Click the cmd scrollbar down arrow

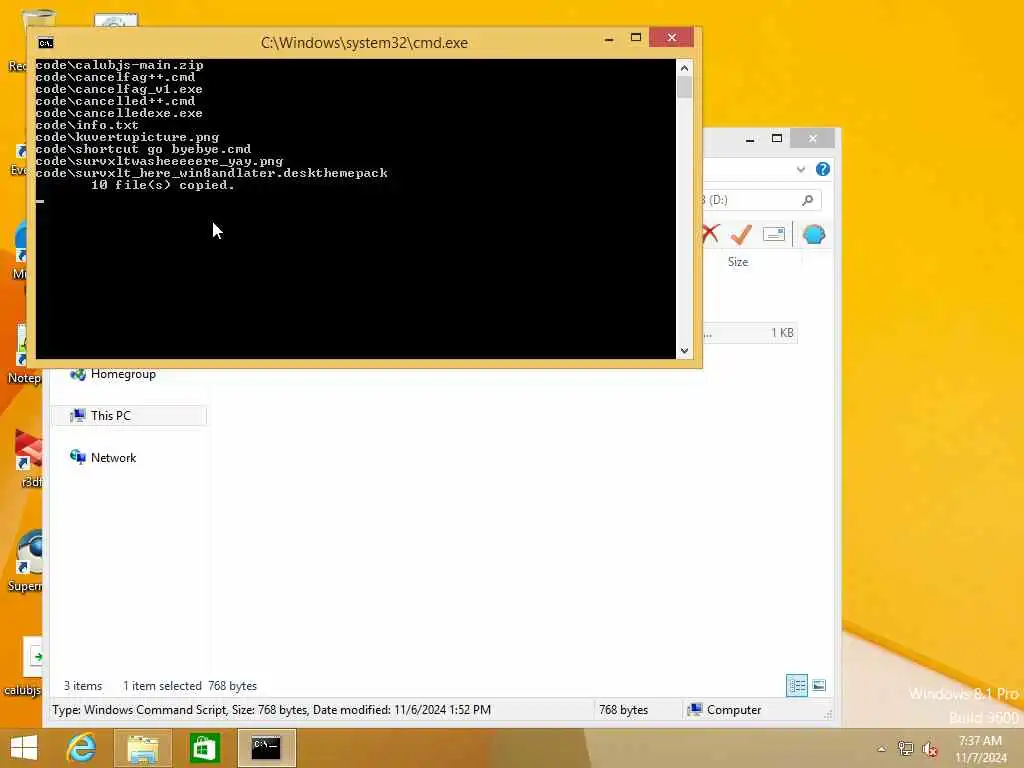tap(684, 351)
